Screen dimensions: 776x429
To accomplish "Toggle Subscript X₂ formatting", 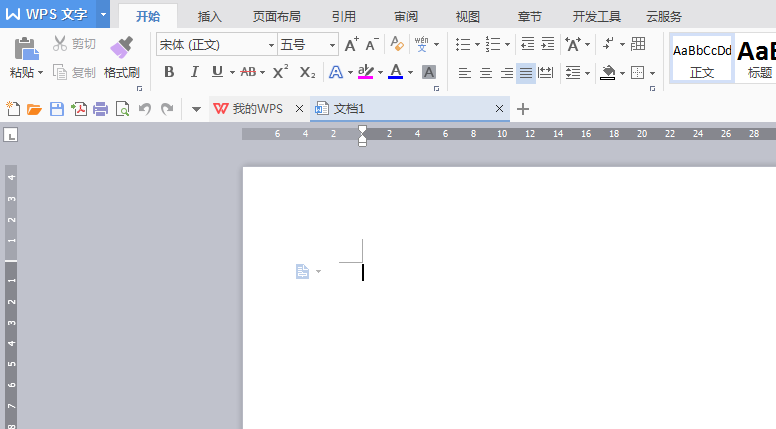I will coord(307,73).
